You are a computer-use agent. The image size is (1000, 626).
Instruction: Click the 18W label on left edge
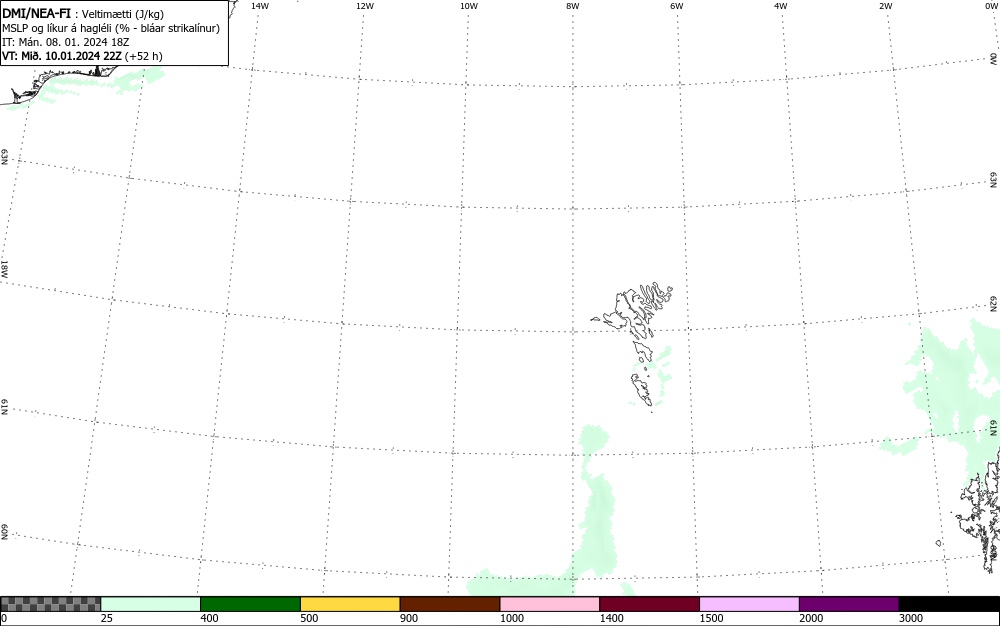[x=4, y=268]
